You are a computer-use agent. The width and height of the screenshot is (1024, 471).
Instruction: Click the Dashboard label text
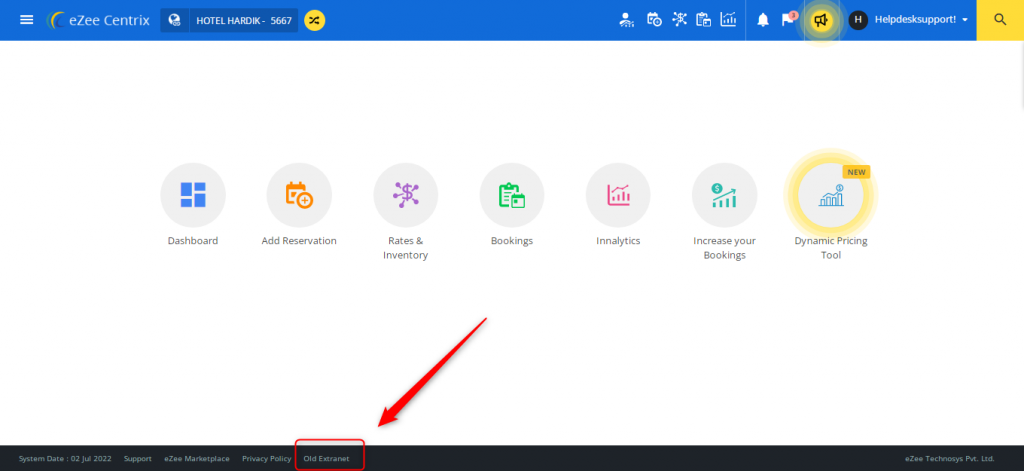[193, 240]
